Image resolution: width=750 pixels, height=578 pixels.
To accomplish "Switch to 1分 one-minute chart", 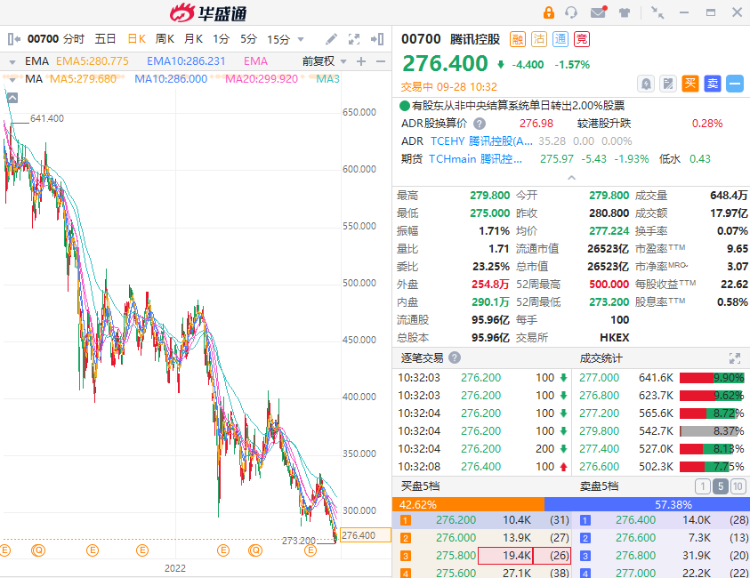I will (221, 39).
